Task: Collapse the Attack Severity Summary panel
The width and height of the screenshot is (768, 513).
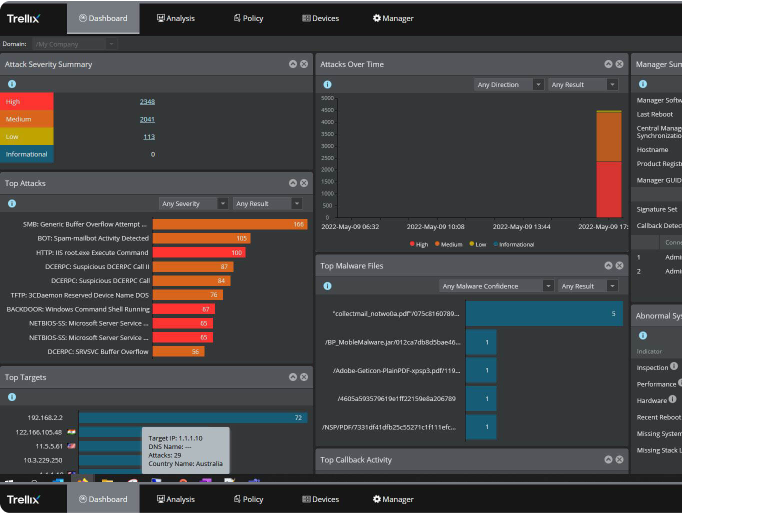Action: 293,64
